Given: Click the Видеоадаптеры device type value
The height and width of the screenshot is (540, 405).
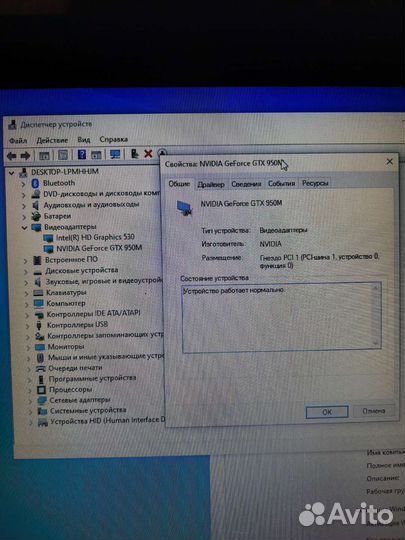Looking at the screenshot, I should [x=283, y=230].
